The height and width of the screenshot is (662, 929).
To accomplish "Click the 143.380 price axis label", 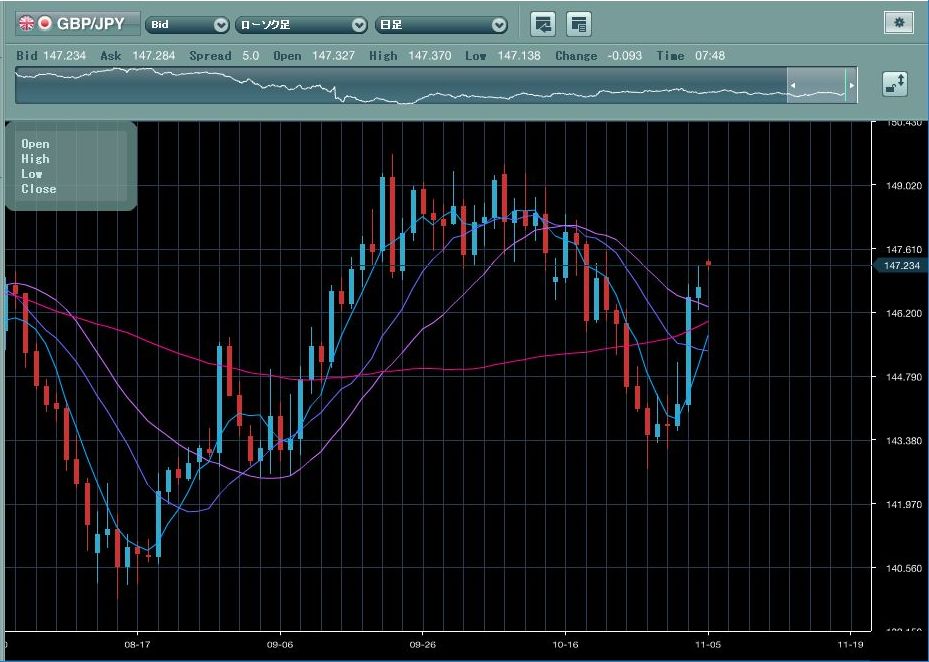I will pyautogui.click(x=904, y=440).
